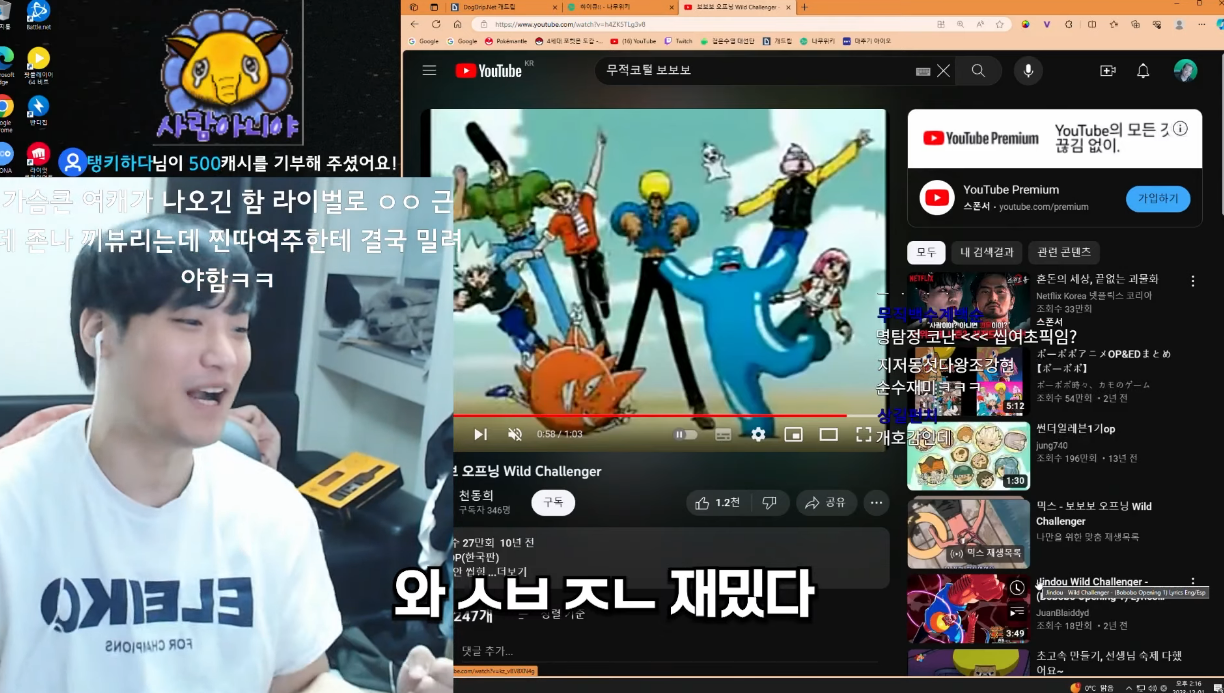Open Jindou Wild Challenger video options menu
Screen dimensions: 1224x693
[1193, 581]
